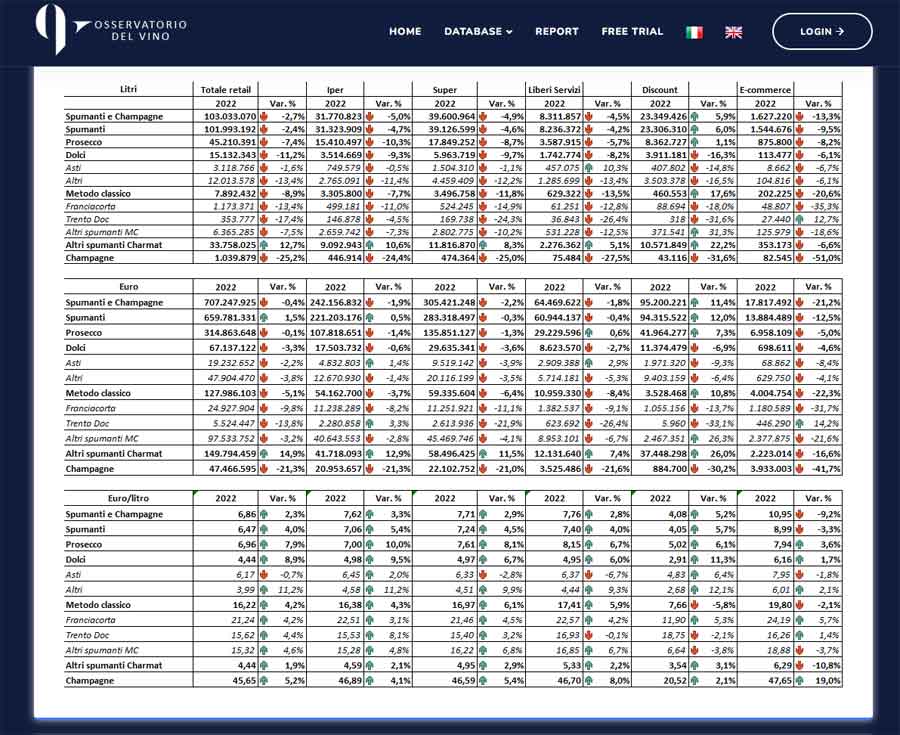Click 'Totale retail' column header
Viewport: 900px width, 735px height.
pos(226,90)
